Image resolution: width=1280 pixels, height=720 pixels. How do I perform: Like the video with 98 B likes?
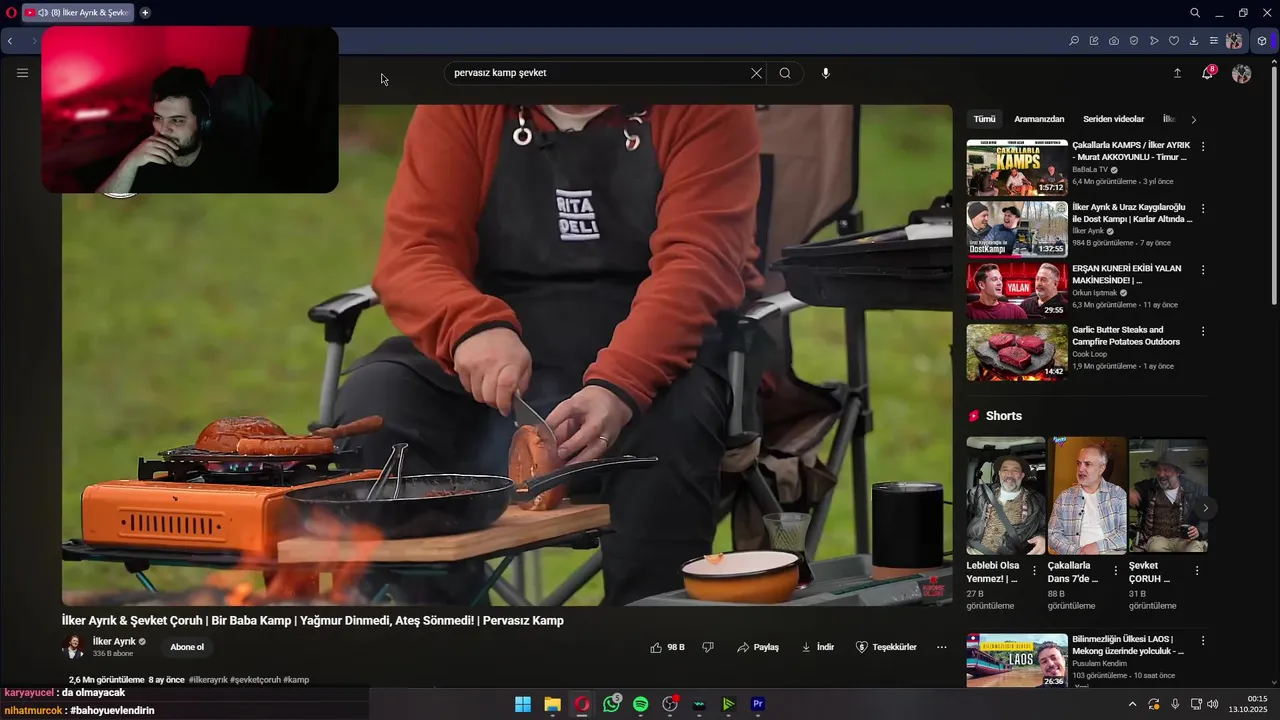point(667,647)
